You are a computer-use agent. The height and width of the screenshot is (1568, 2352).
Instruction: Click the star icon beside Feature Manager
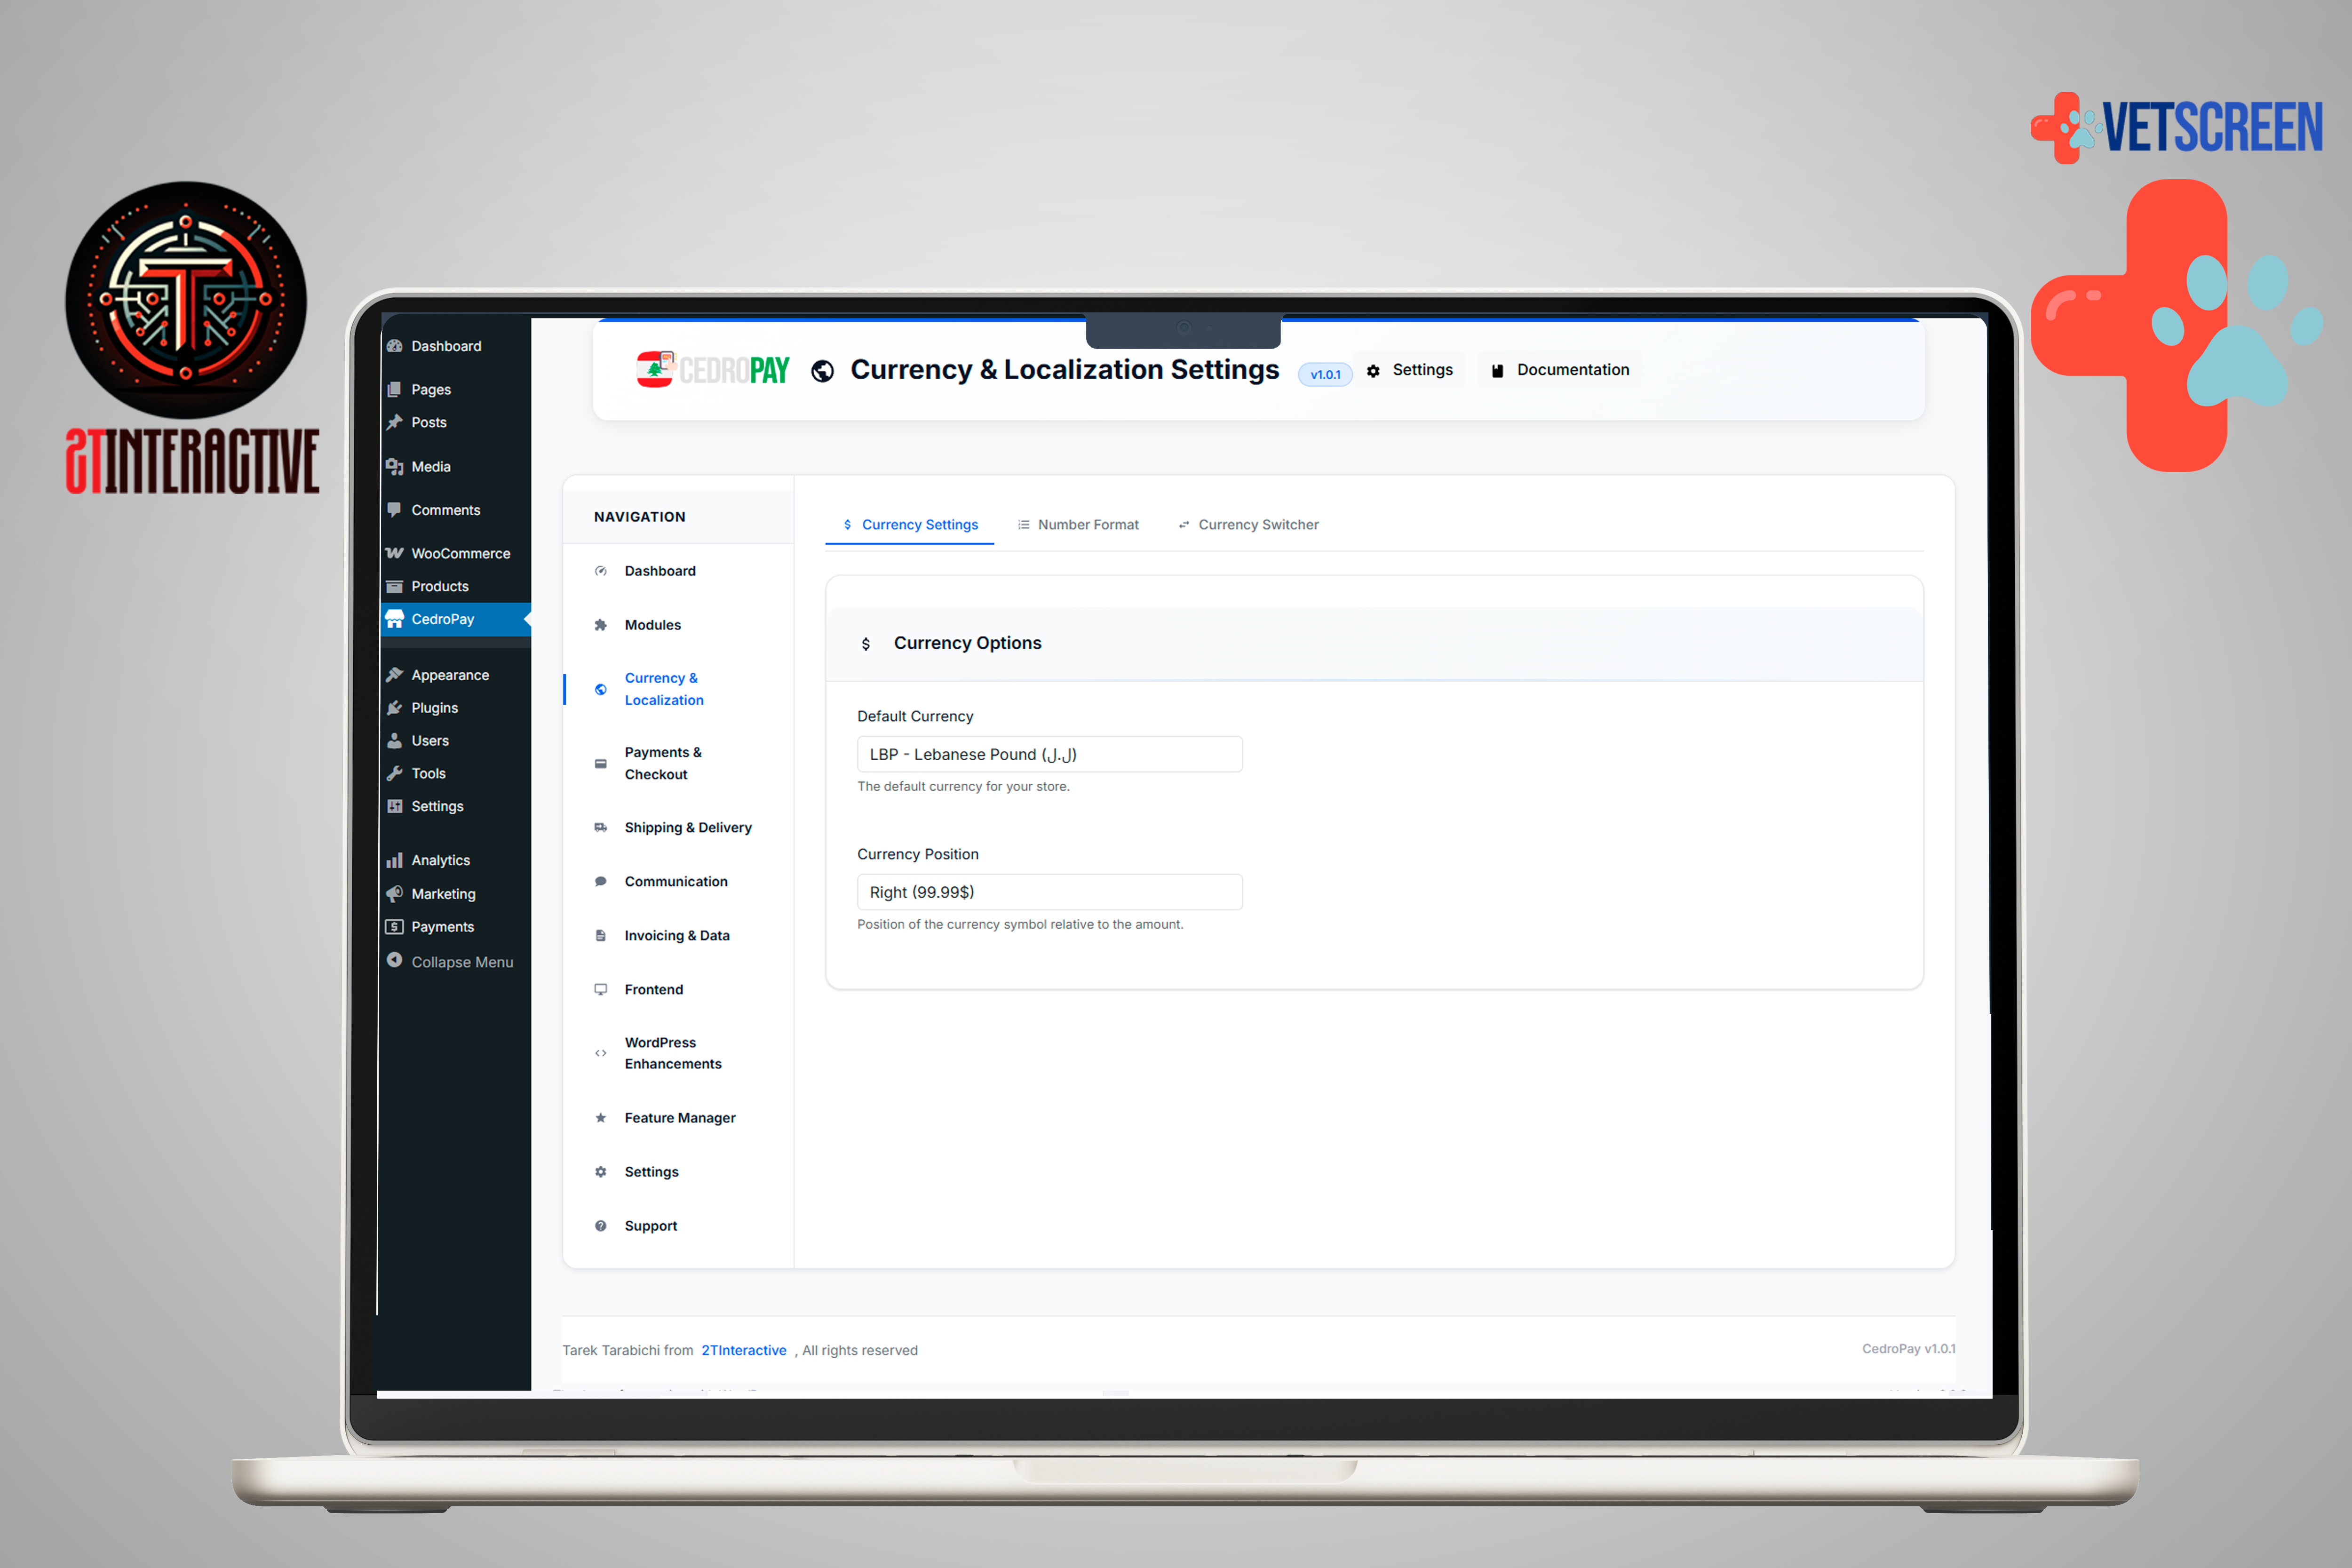click(x=600, y=1117)
